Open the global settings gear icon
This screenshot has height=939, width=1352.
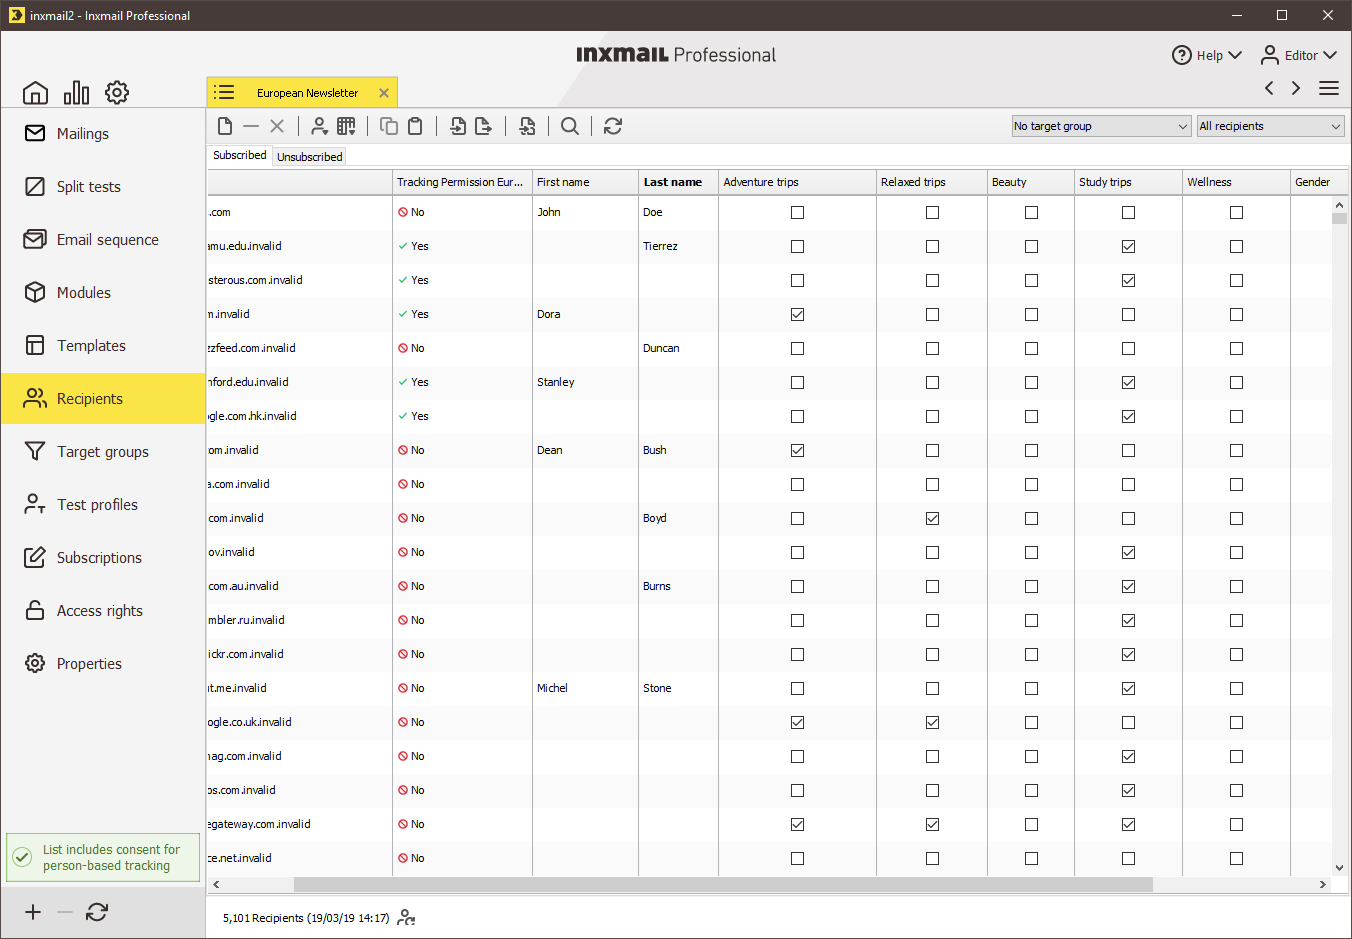click(x=117, y=93)
